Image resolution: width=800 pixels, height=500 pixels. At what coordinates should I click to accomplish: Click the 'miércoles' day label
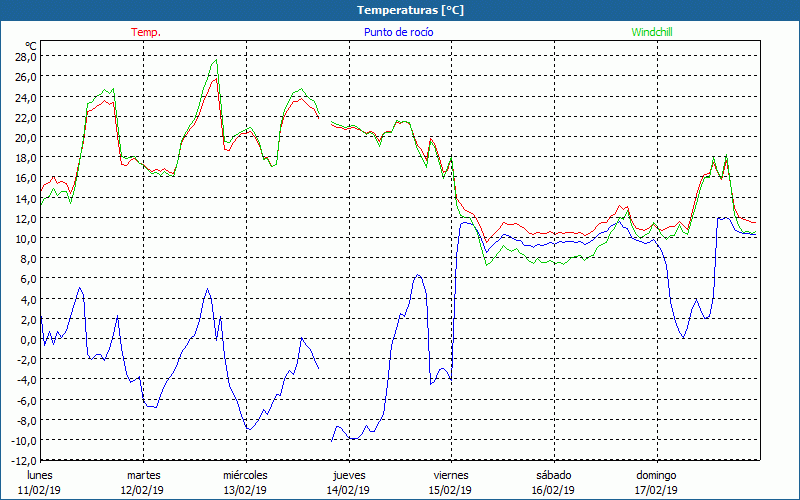tap(245, 475)
